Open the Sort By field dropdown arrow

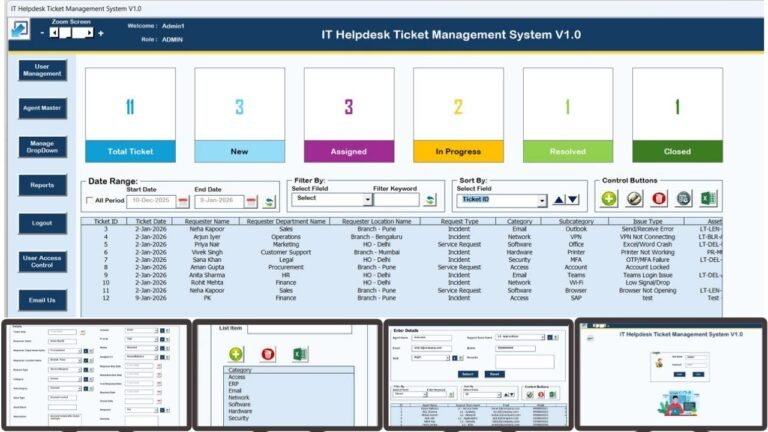pos(542,200)
